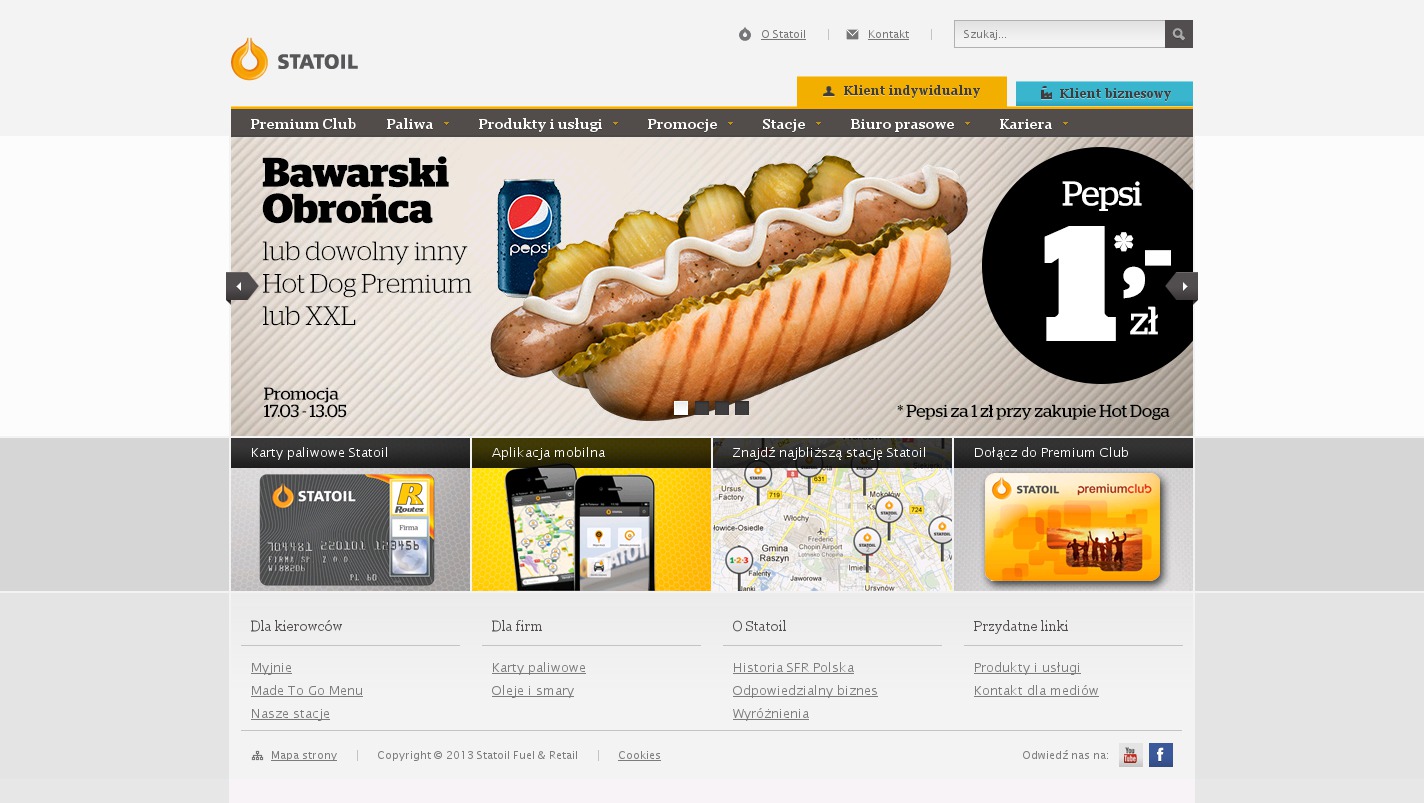Click the sitemap icon beside Mapa strony

click(x=257, y=756)
